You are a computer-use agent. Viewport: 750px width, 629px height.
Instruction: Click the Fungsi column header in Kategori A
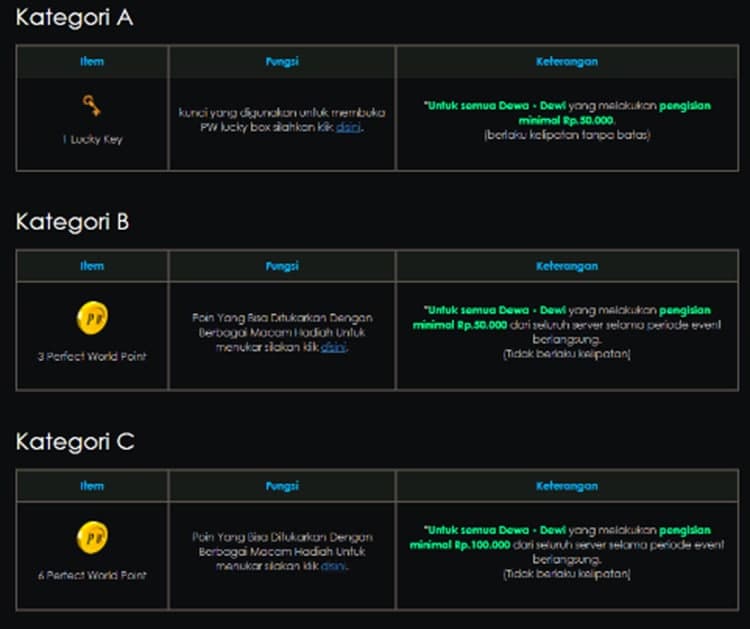(282, 61)
